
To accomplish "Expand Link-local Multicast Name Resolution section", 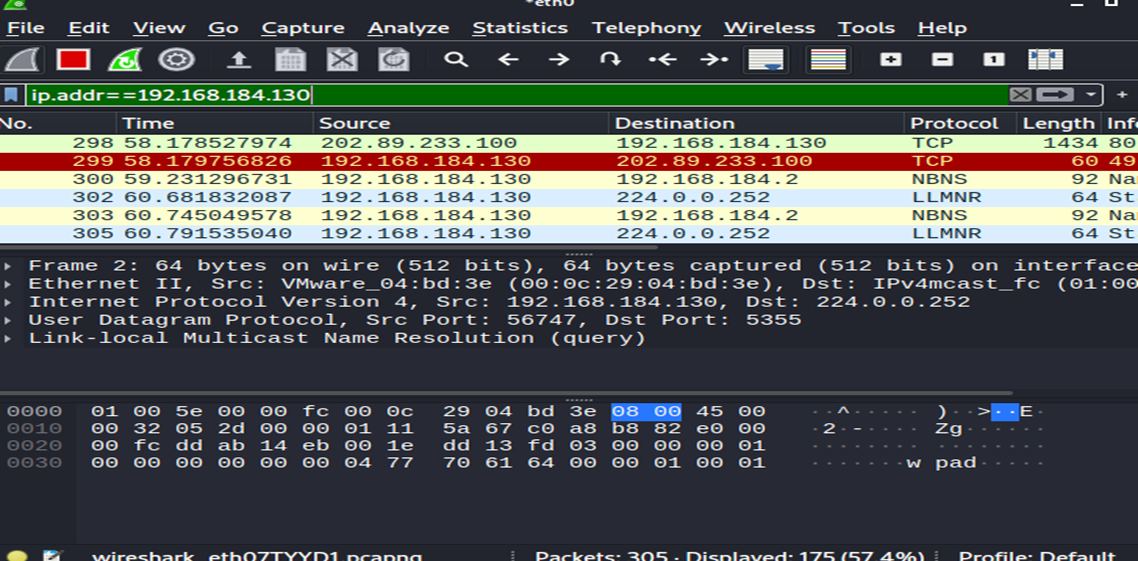I will click(7, 338).
